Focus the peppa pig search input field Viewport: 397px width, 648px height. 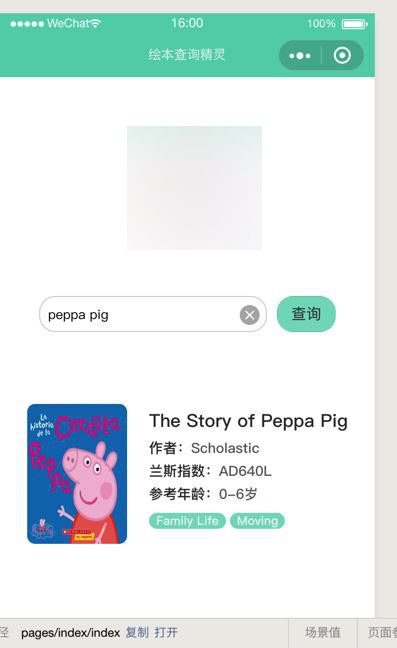143,314
